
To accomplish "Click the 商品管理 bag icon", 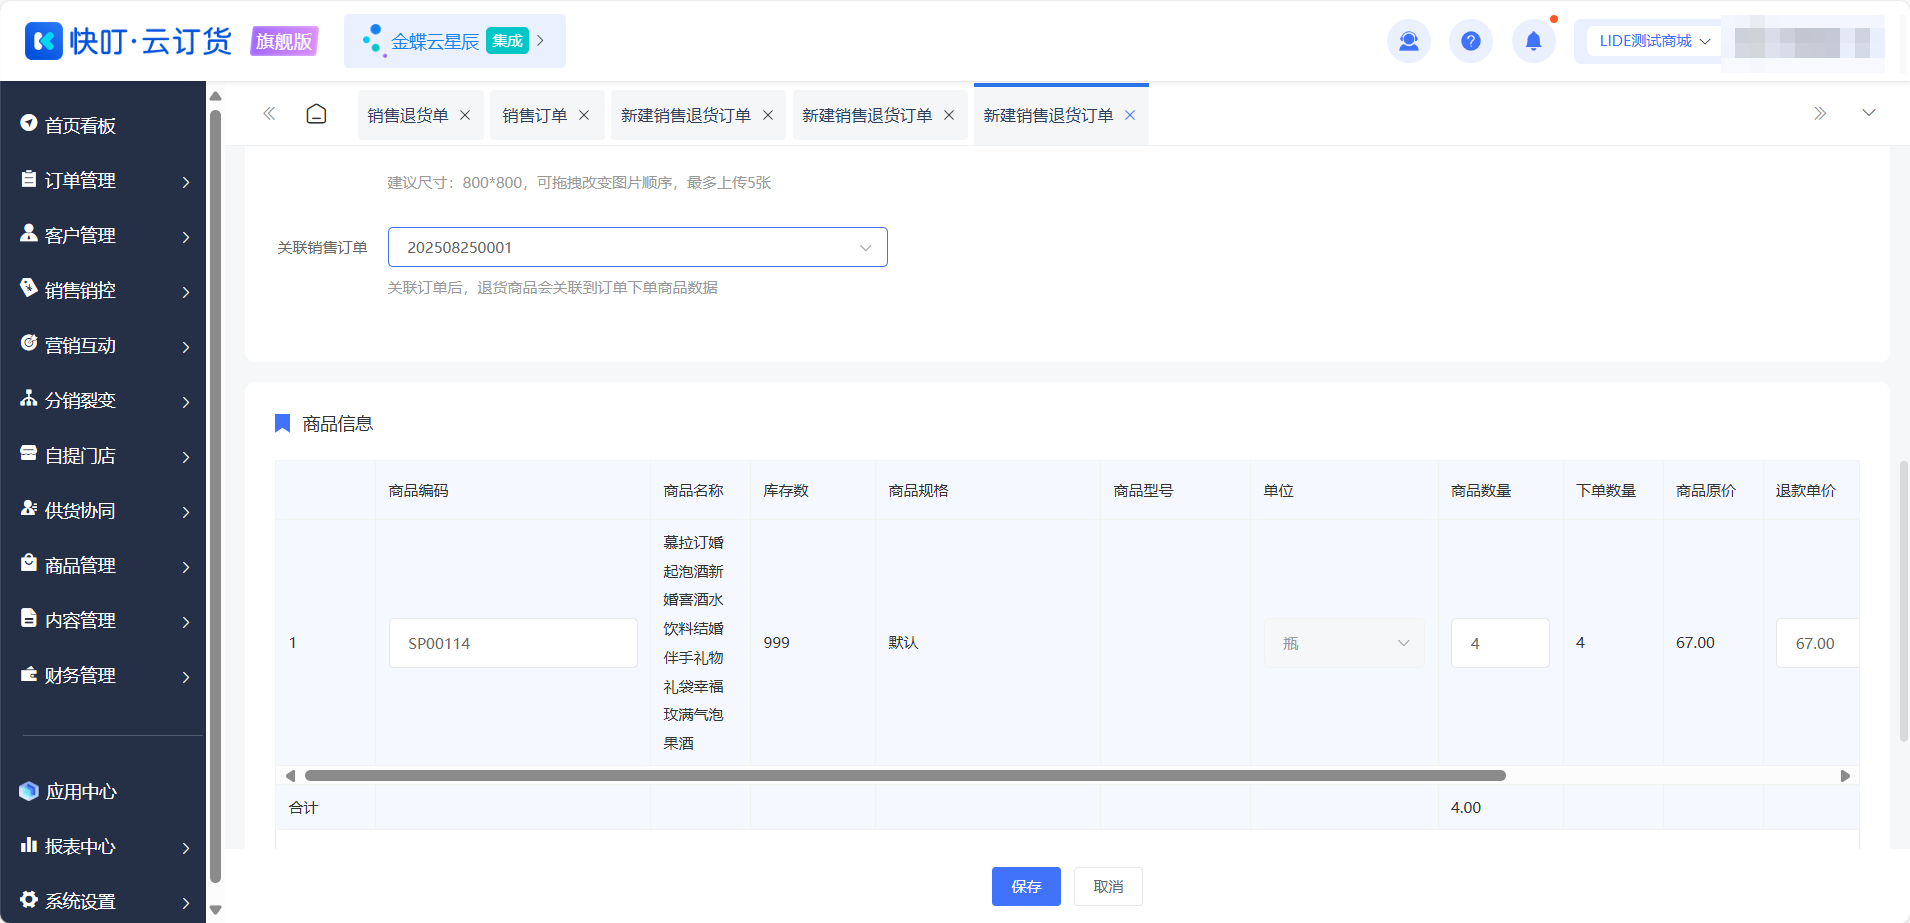I will tap(29, 563).
